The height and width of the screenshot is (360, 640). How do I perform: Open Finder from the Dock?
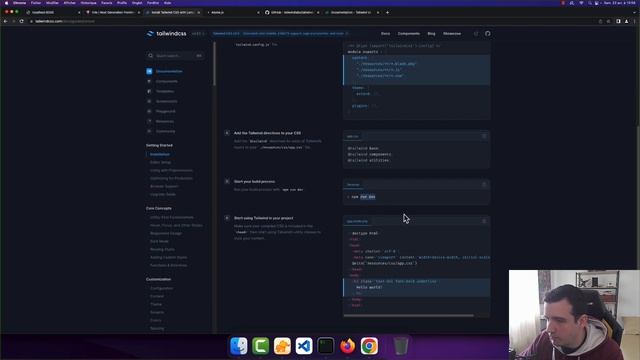239,346
